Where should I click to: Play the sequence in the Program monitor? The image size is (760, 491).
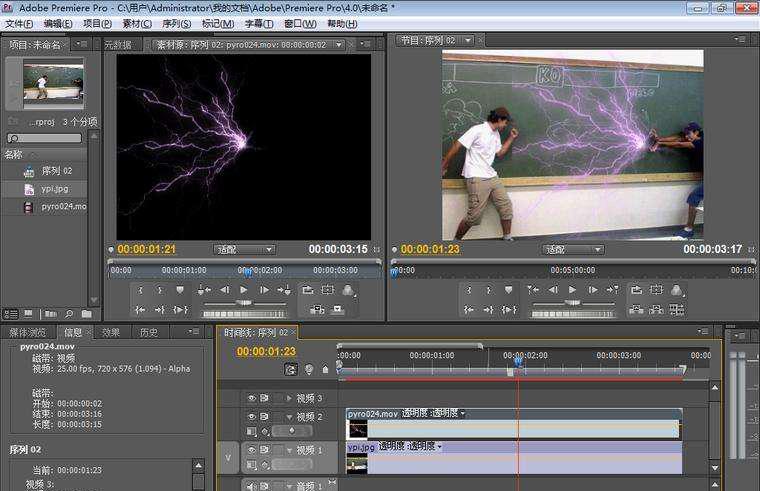(x=572, y=290)
